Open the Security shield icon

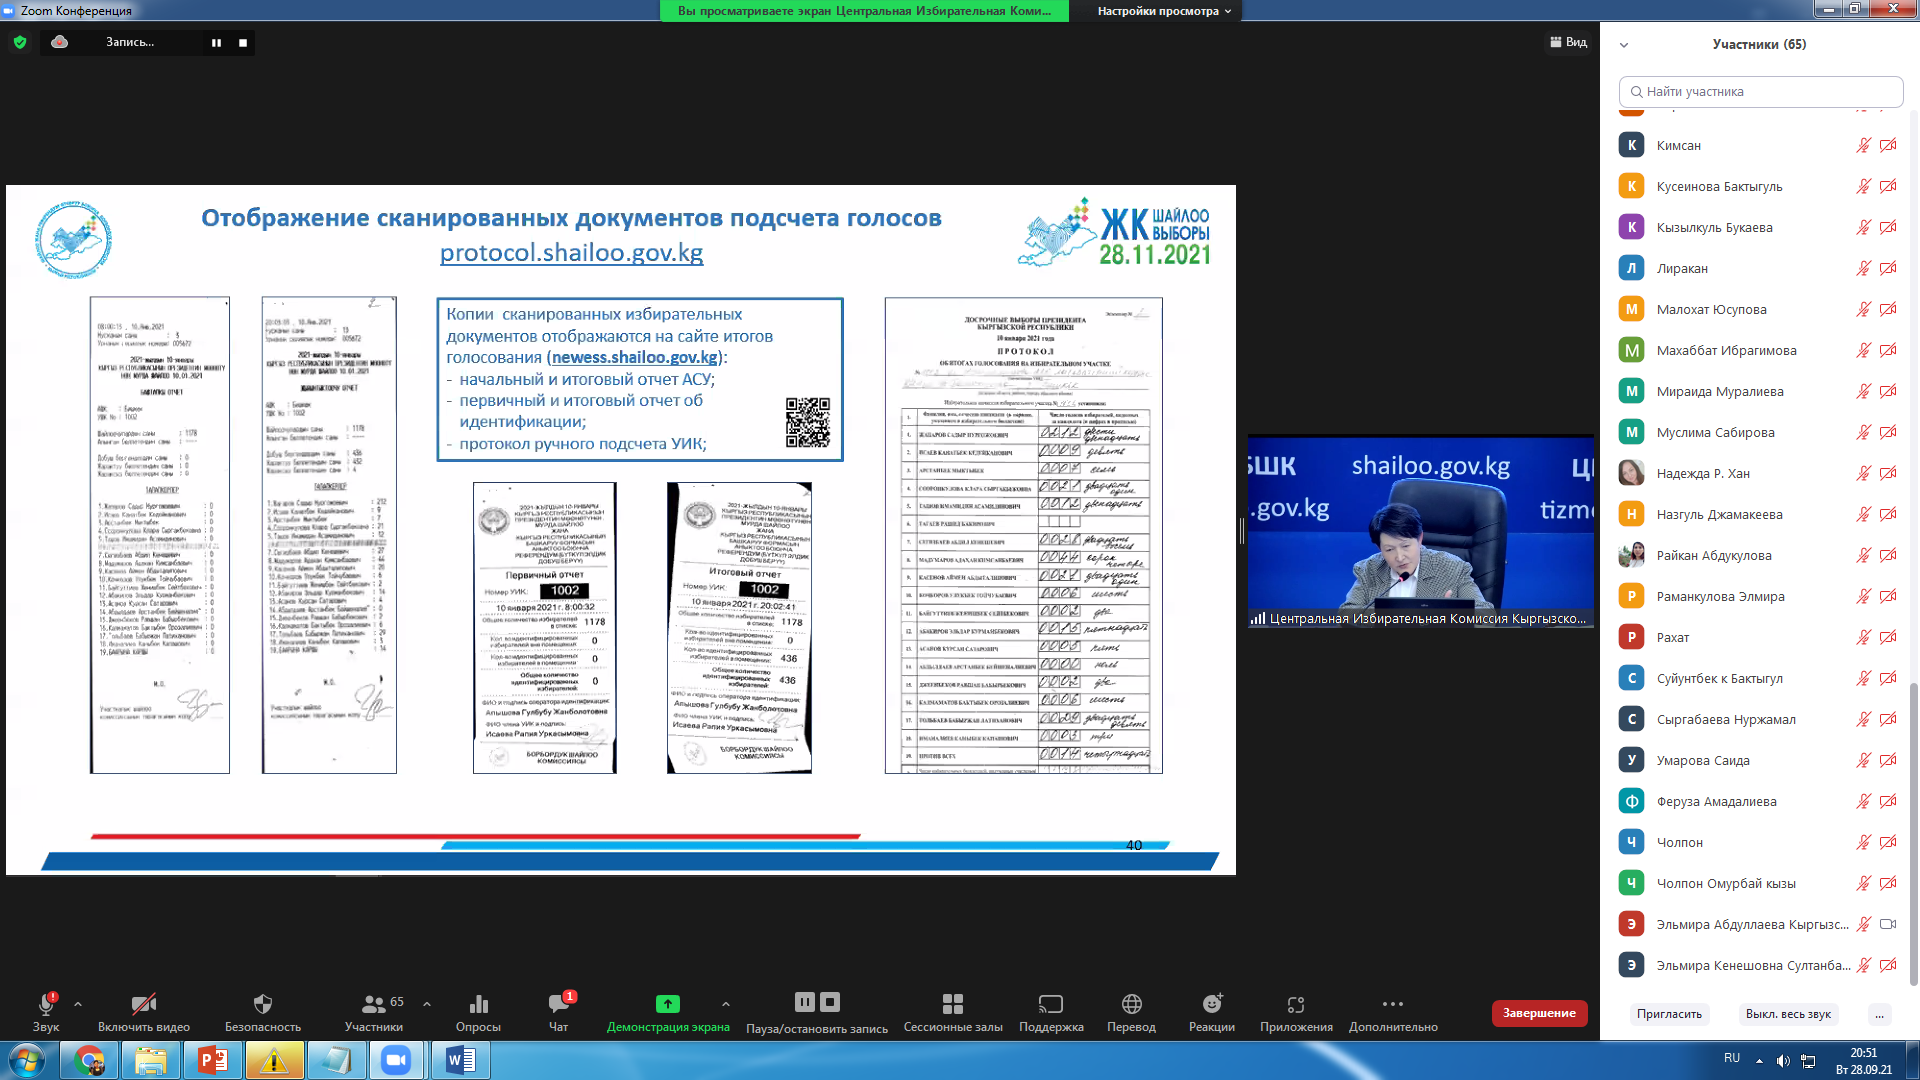pyautogui.click(x=263, y=1004)
